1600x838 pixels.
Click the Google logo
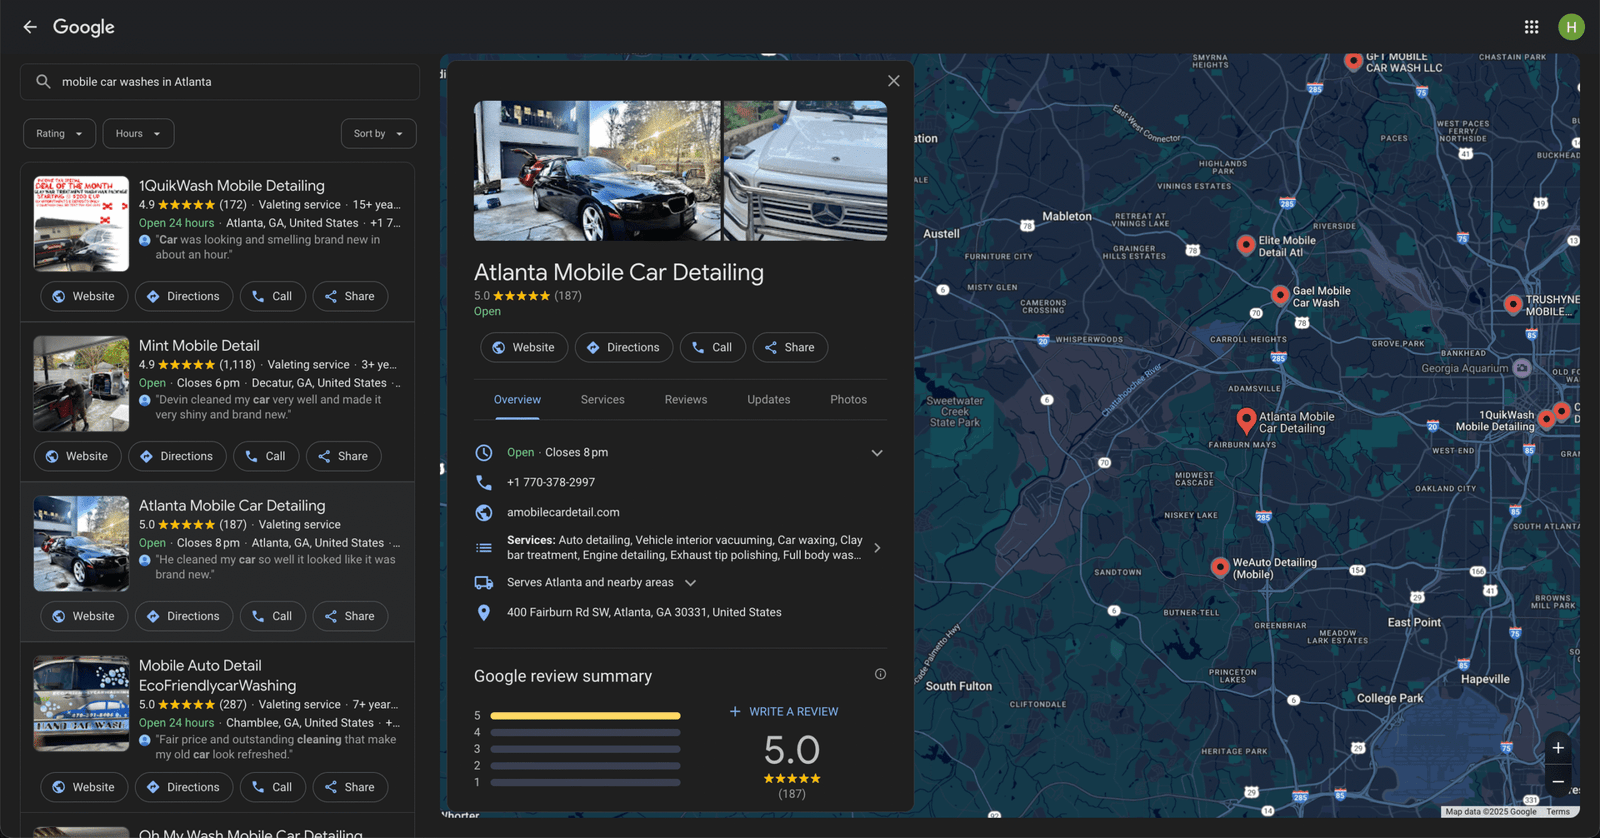coord(84,27)
